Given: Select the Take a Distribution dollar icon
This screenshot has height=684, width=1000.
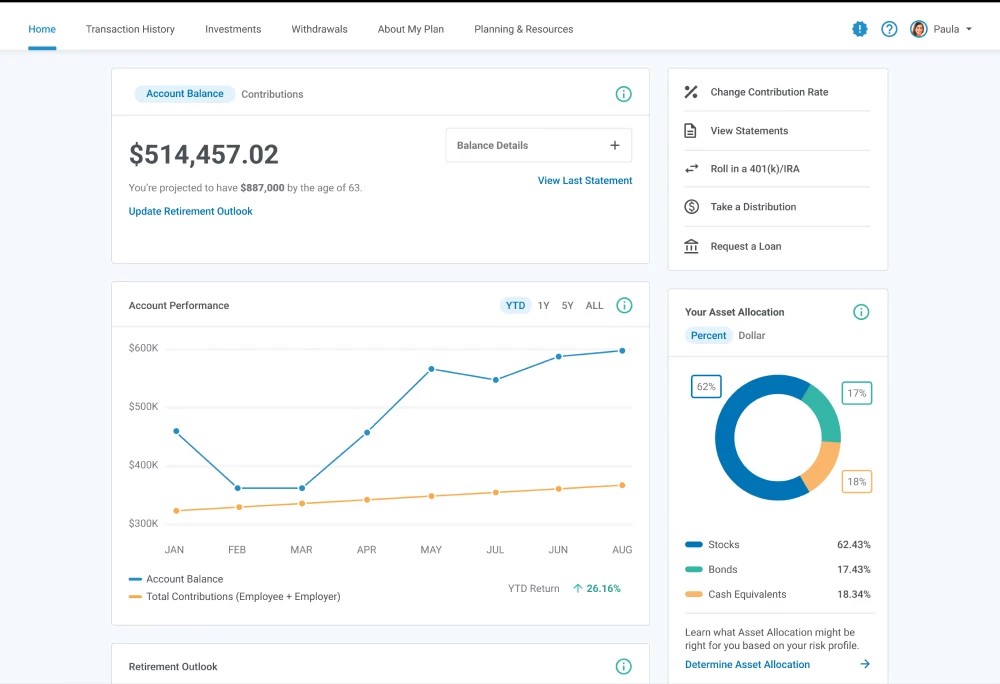Looking at the screenshot, I should coord(690,207).
